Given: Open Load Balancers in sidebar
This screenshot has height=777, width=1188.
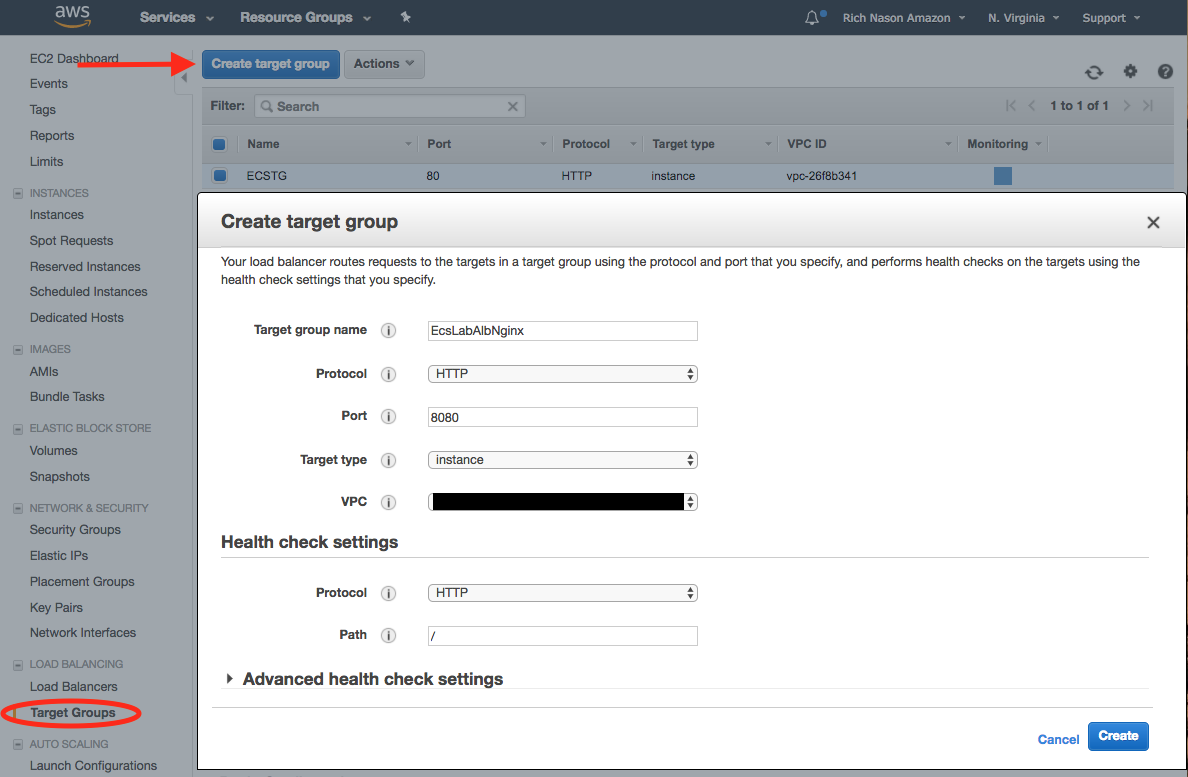Looking at the screenshot, I should click(73, 687).
